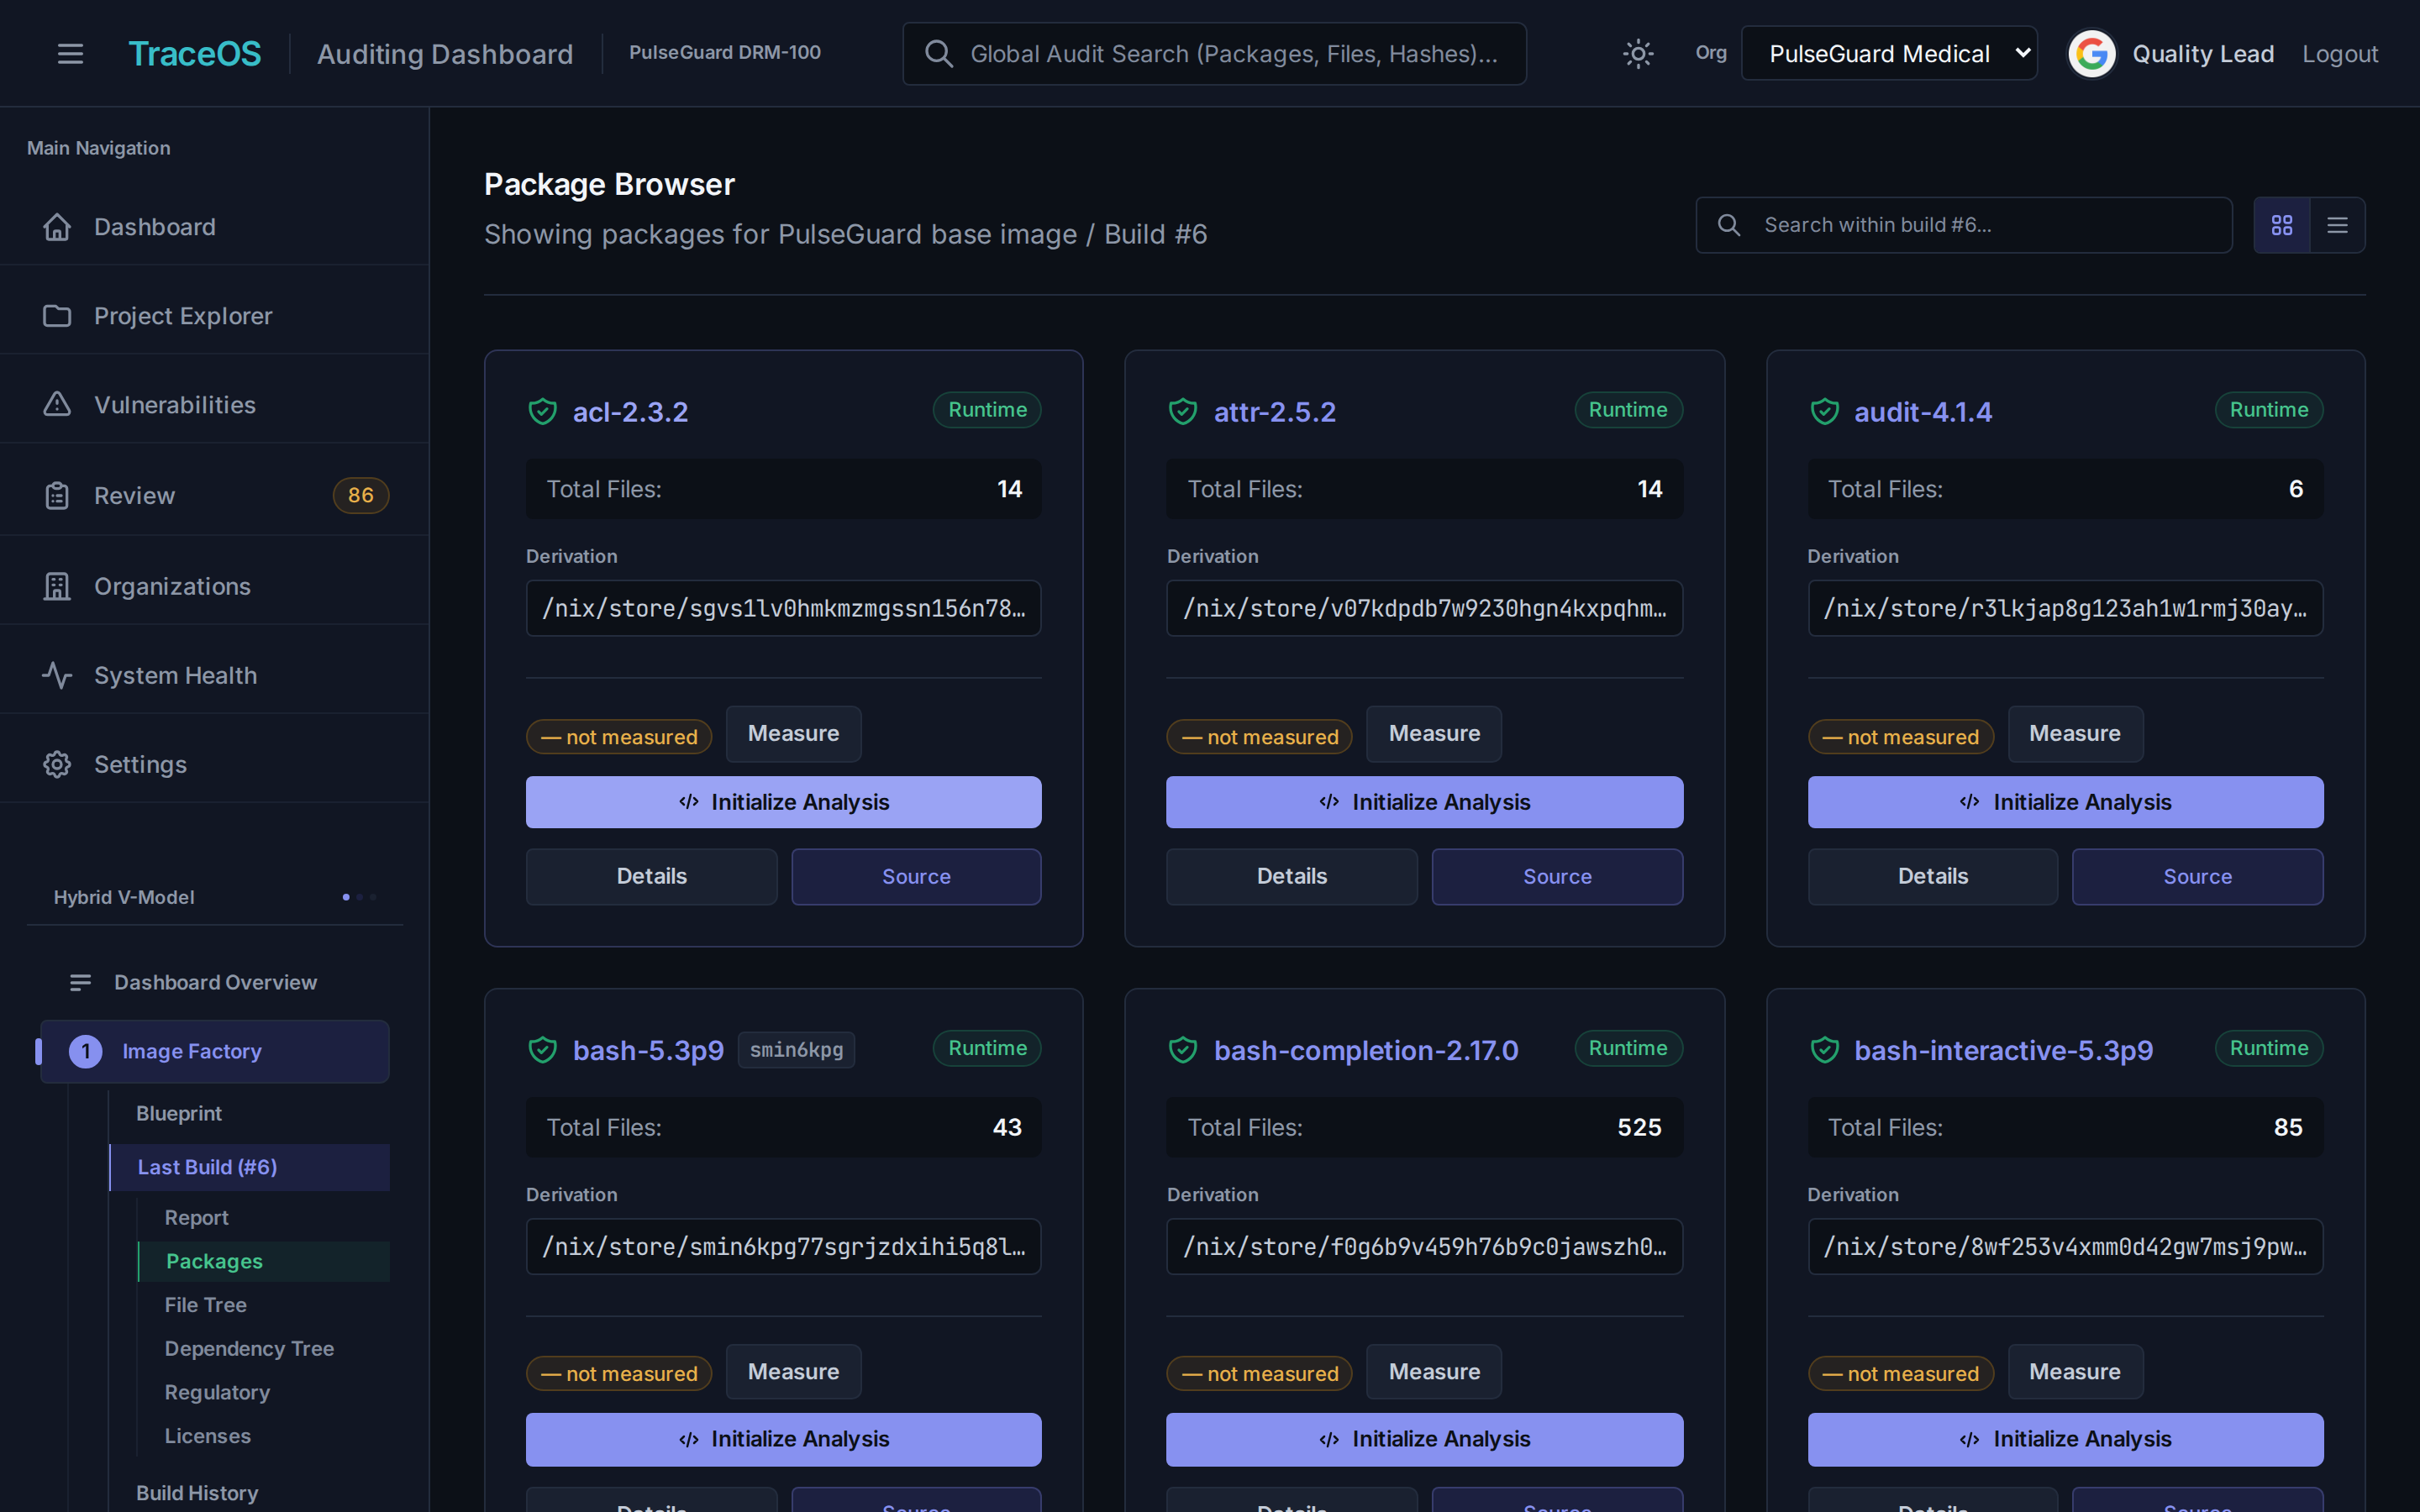Viewport: 2420px width, 1512px height.
Task: Open the PulseGuard Medical org dropdown
Action: (x=1889, y=54)
